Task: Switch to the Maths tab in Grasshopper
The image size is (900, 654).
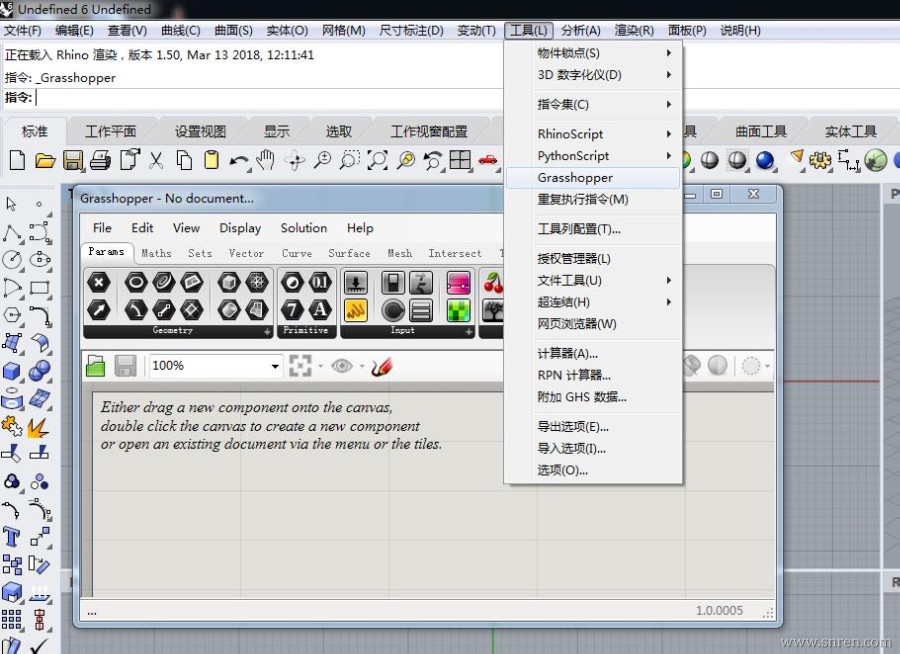Action: 156,253
